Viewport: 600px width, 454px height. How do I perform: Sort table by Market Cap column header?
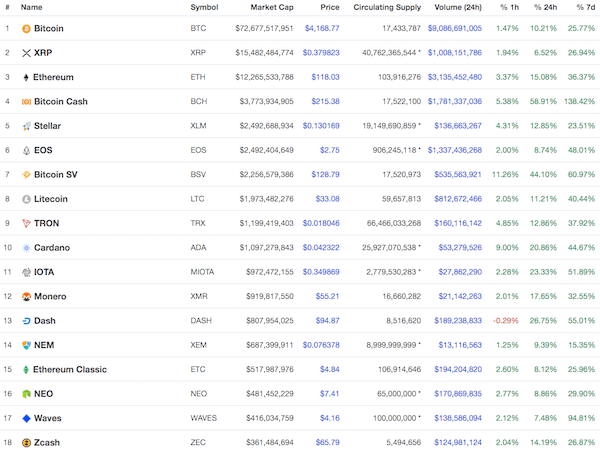click(x=272, y=7)
